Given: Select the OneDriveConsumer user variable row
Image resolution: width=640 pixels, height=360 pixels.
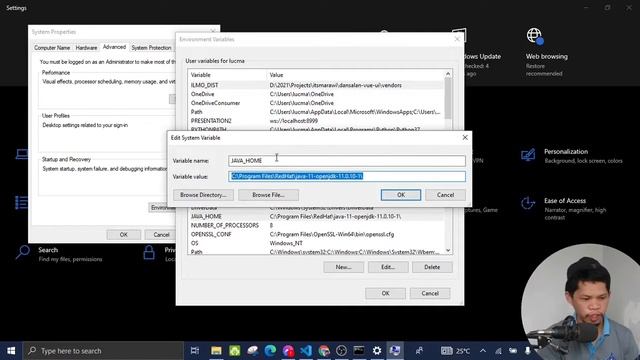Looking at the screenshot, I should pos(316,103).
